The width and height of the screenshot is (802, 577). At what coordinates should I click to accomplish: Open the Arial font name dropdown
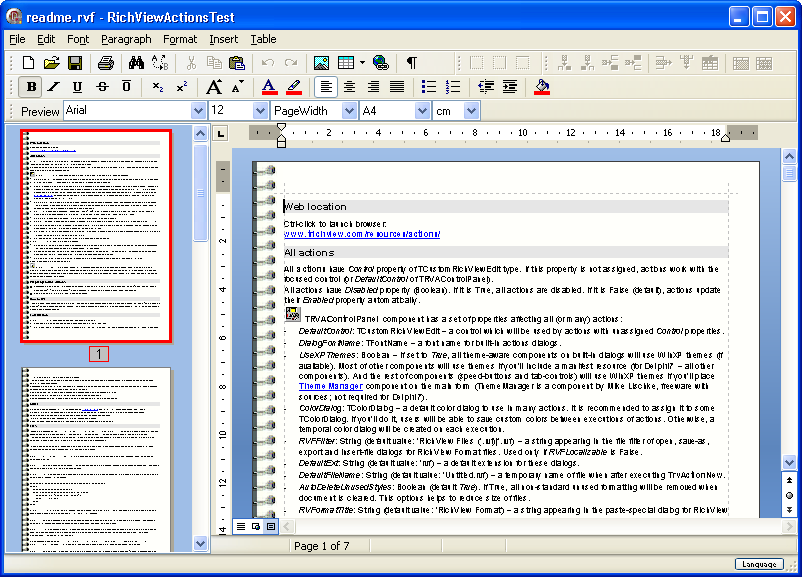(199, 111)
